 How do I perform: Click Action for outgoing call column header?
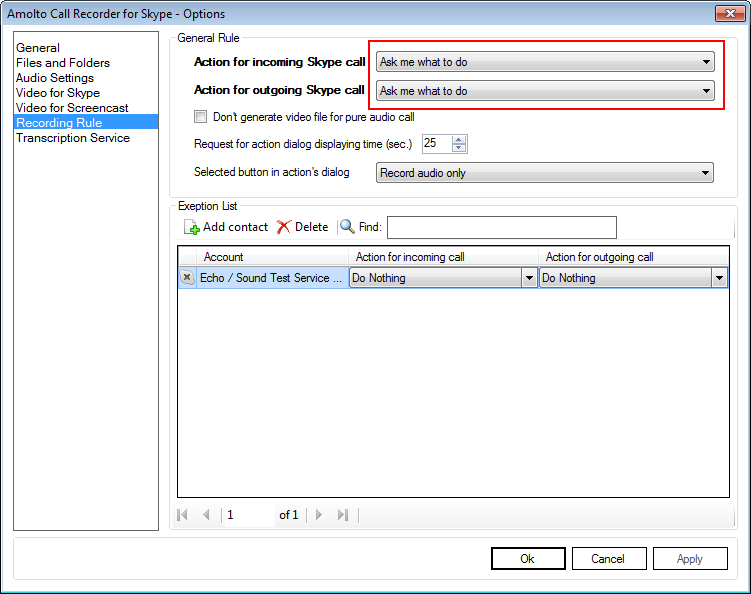633,257
